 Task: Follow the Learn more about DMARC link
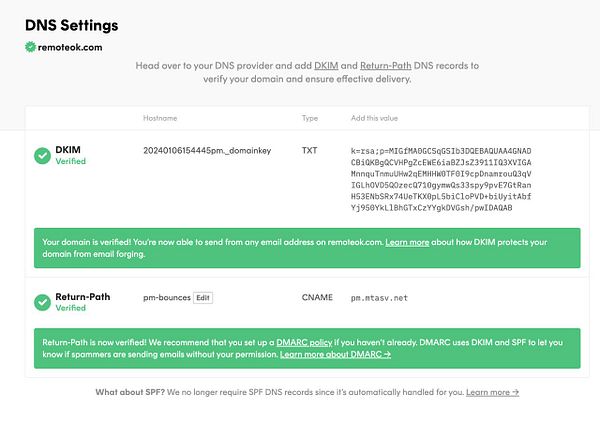[x=335, y=354]
